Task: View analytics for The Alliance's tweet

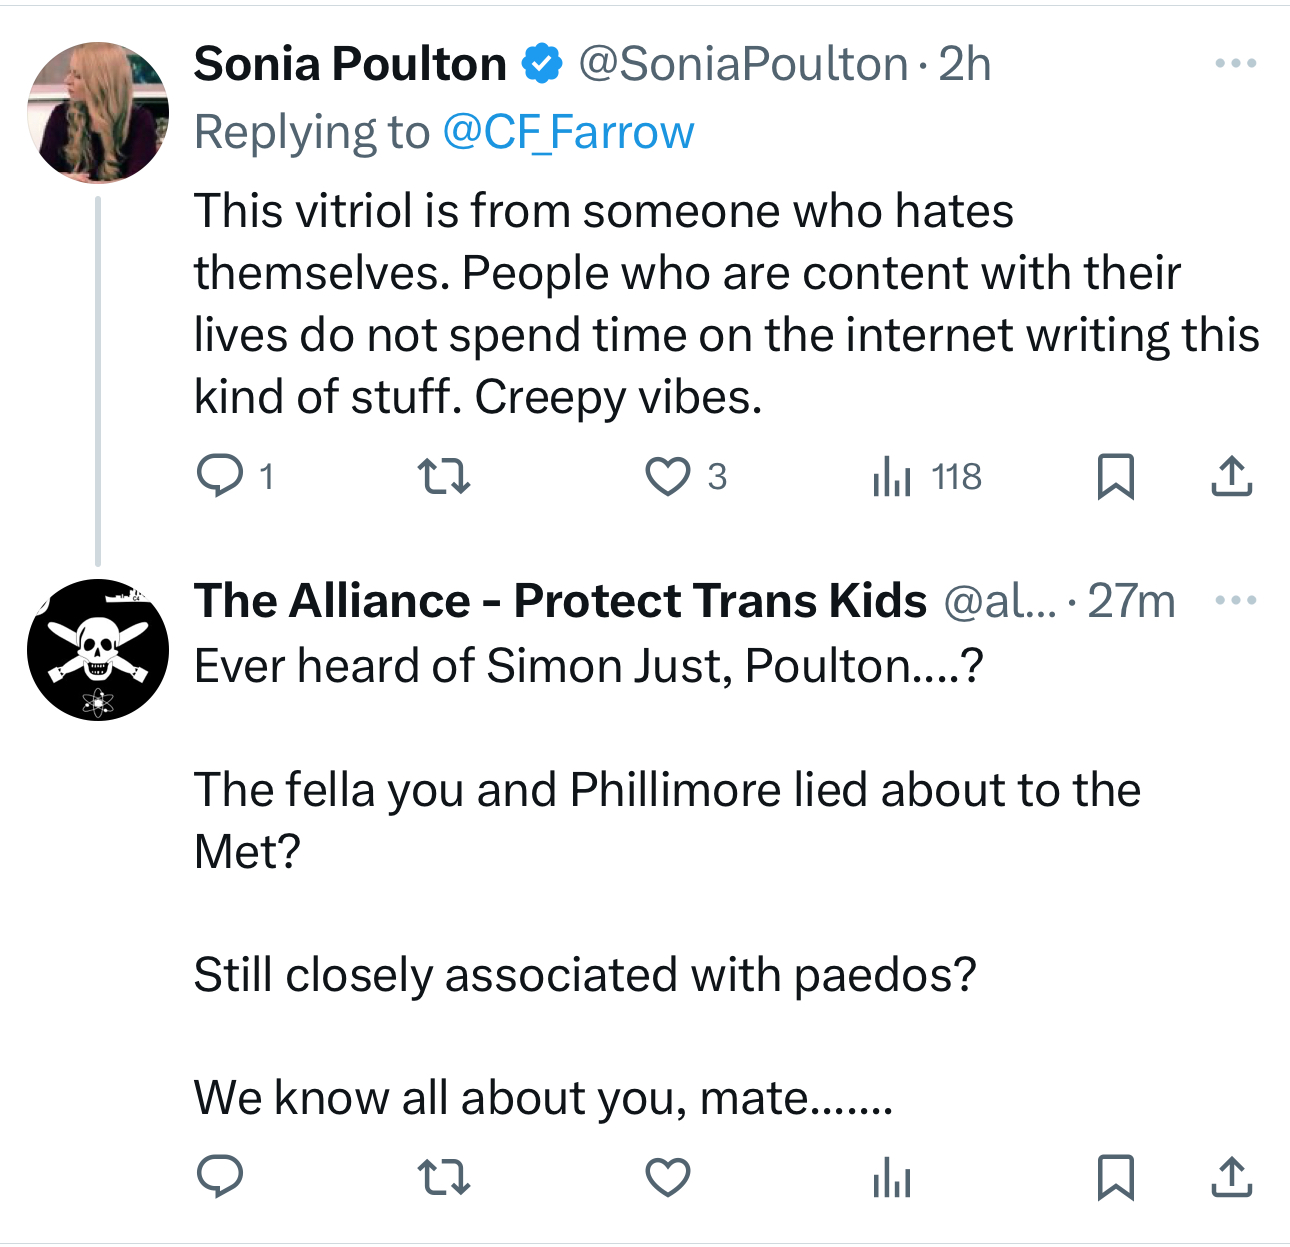Action: 892,1177
